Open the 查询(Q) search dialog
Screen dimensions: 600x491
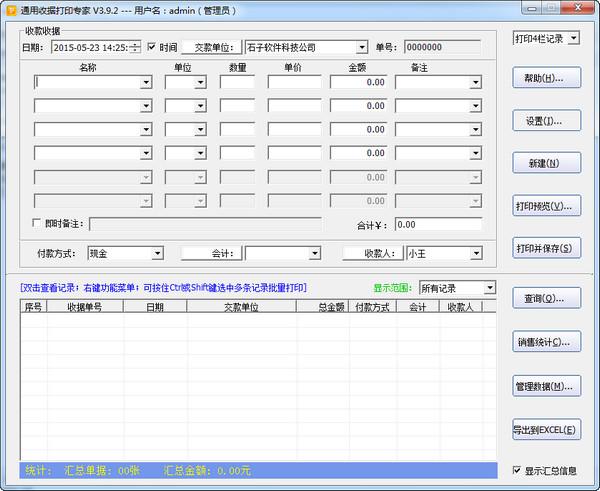click(545, 298)
